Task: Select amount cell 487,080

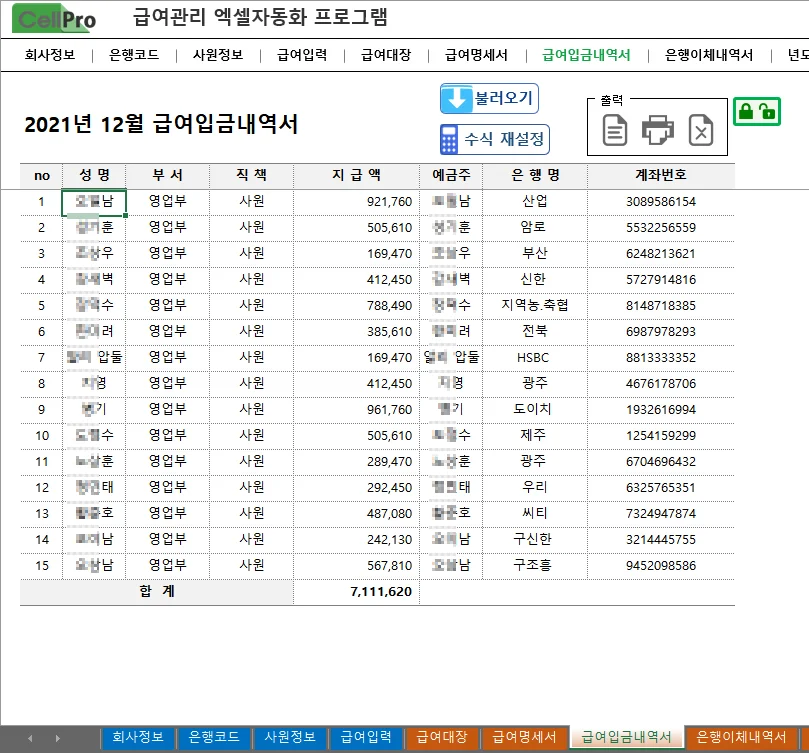Action: 356,514
